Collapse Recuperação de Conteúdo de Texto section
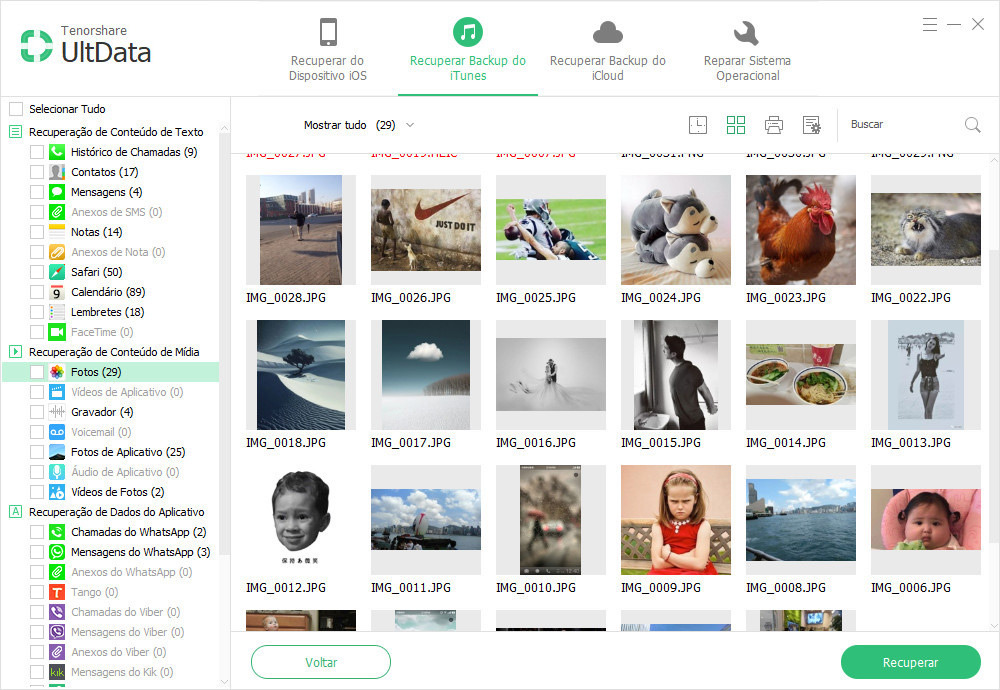Screen dimensions: 1000x690 (x=15, y=132)
